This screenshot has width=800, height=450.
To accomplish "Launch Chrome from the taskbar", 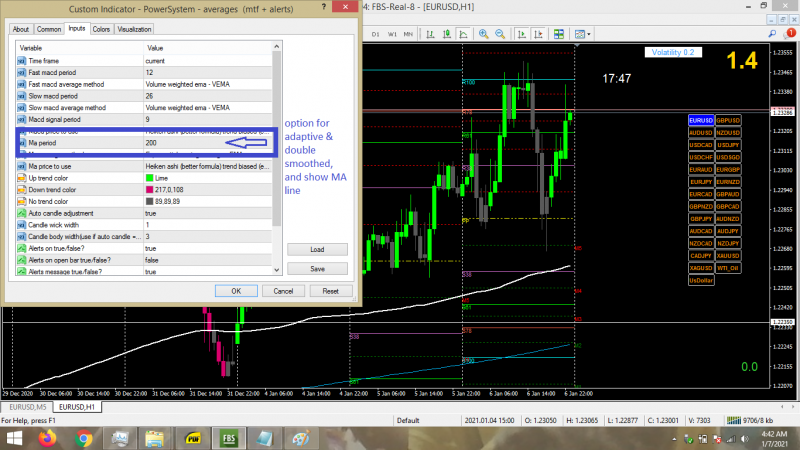I will coord(84,438).
